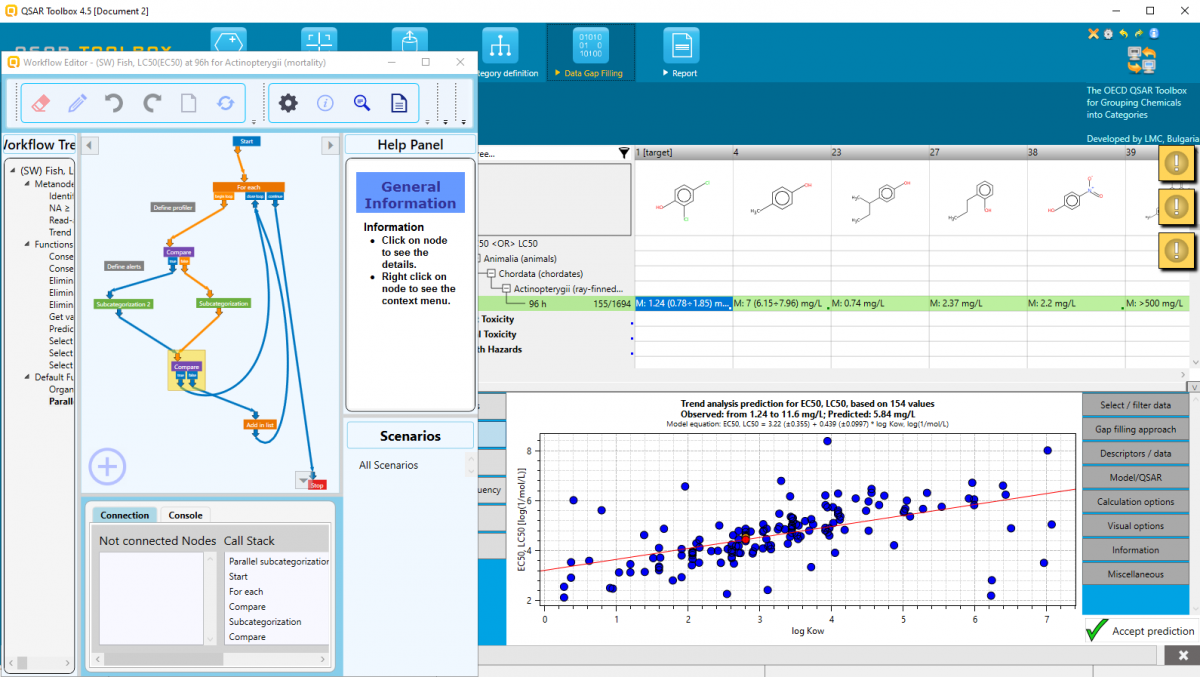Image resolution: width=1200 pixels, height=677 pixels.
Task: Open the Report module icon in the top ribbon
Action: pos(680,47)
